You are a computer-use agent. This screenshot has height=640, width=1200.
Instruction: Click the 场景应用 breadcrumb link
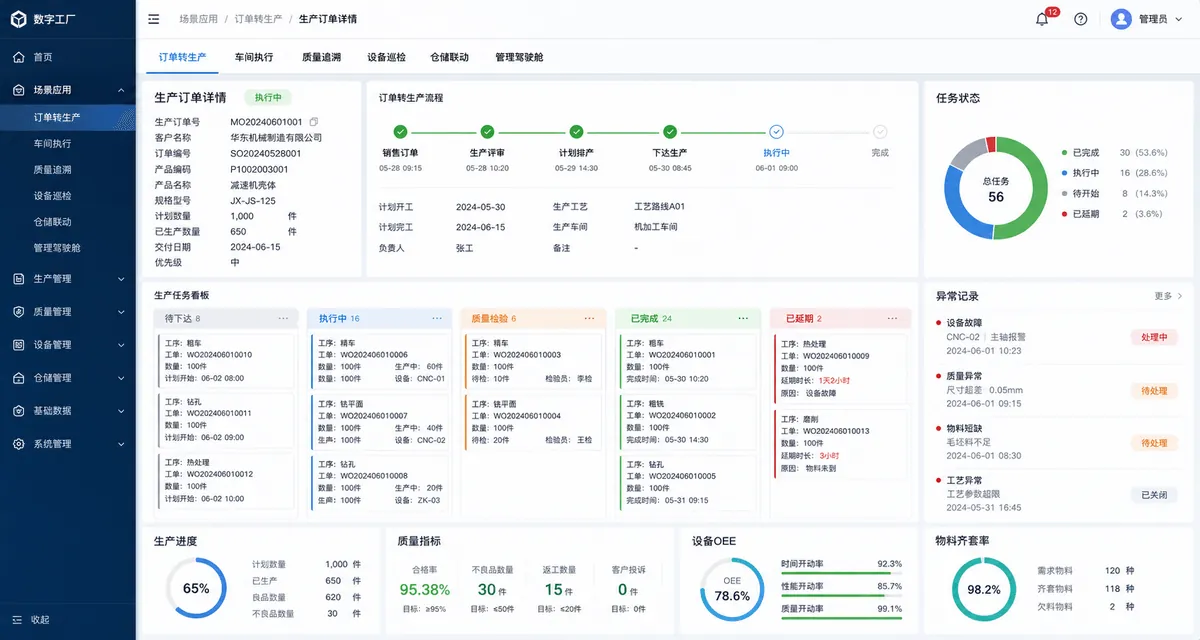click(x=196, y=19)
